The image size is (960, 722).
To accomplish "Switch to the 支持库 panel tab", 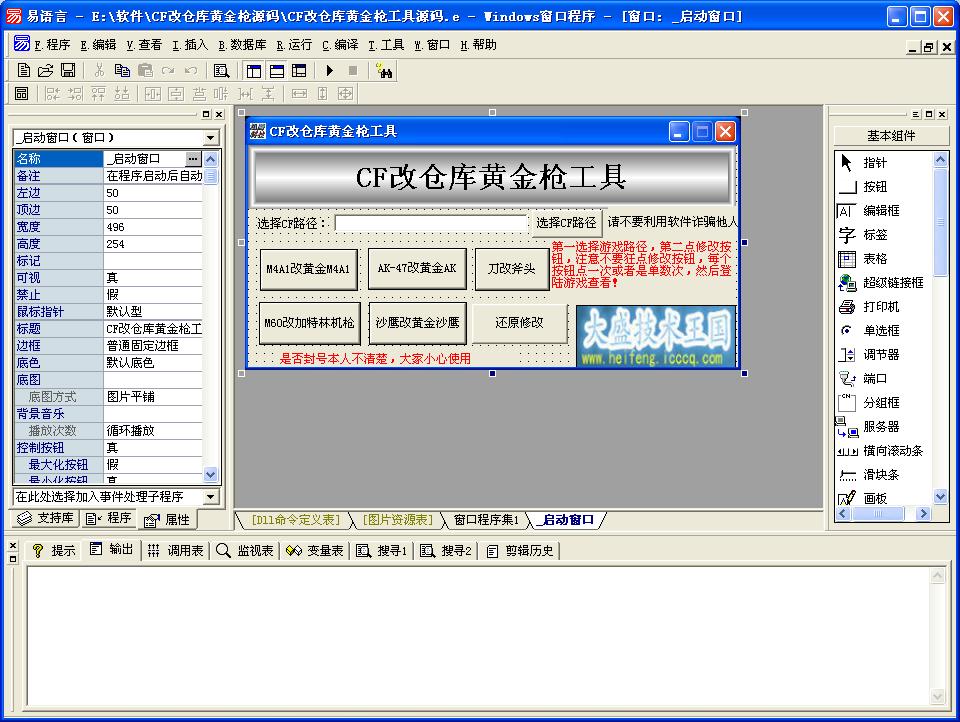I will click(45, 519).
